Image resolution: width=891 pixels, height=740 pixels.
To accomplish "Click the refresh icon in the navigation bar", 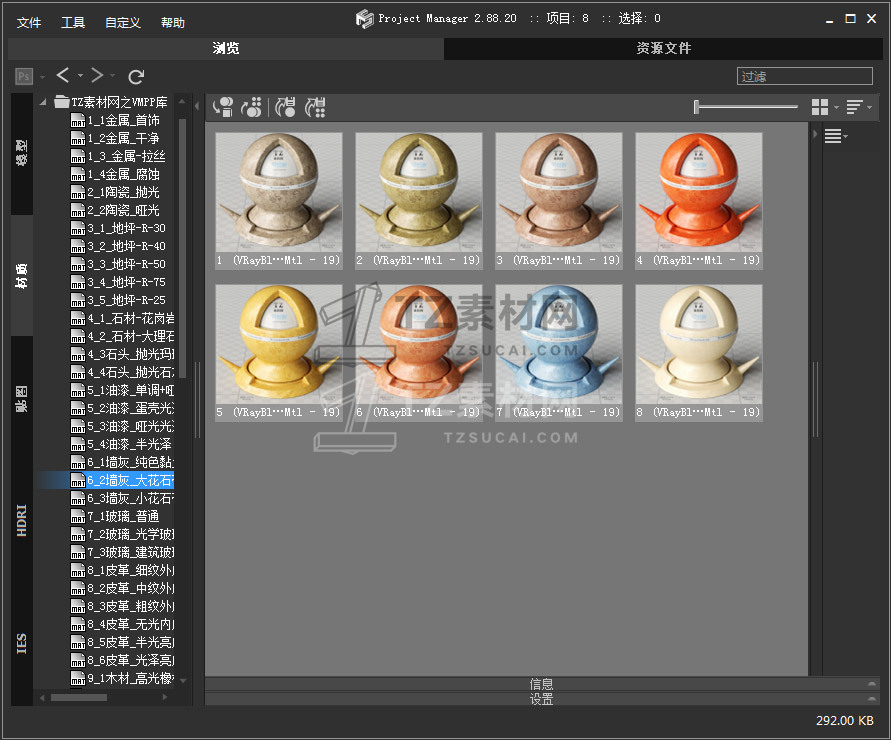I will click(x=137, y=76).
